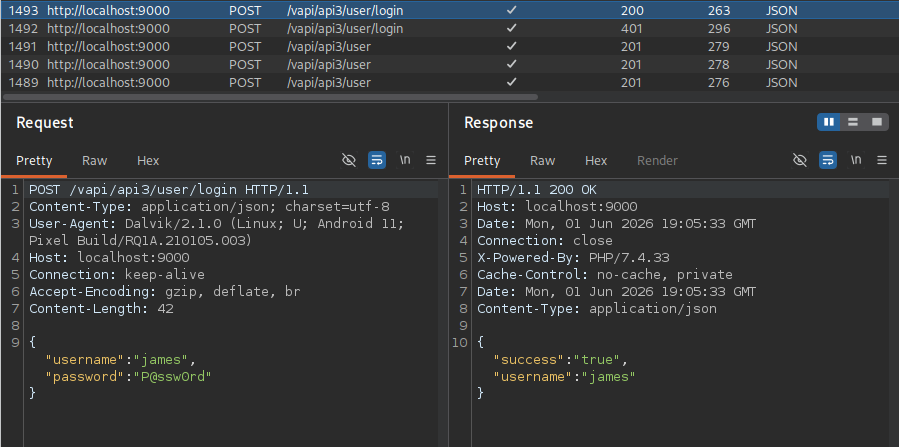
Task: Click POST request line in Request editor
Action: pos(169,189)
